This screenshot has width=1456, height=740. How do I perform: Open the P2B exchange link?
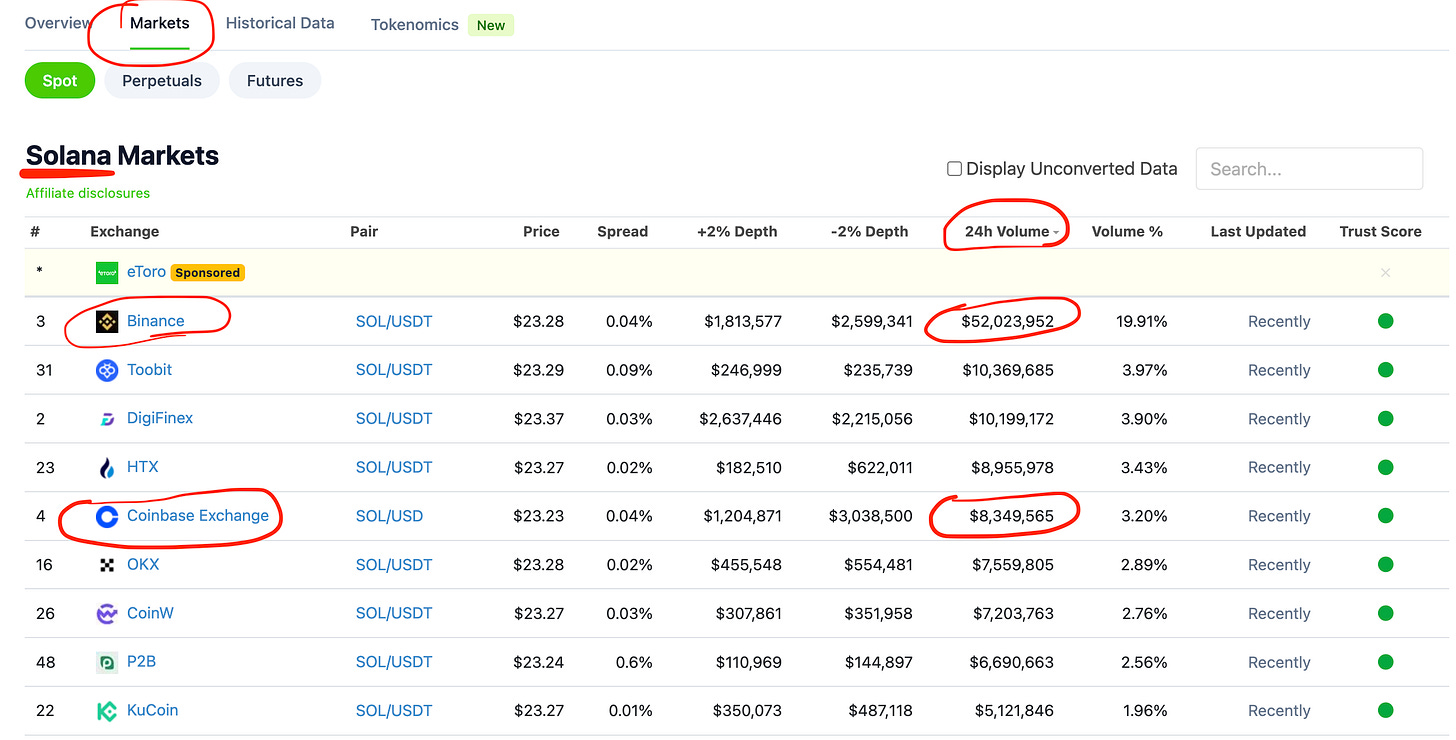pos(141,661)
